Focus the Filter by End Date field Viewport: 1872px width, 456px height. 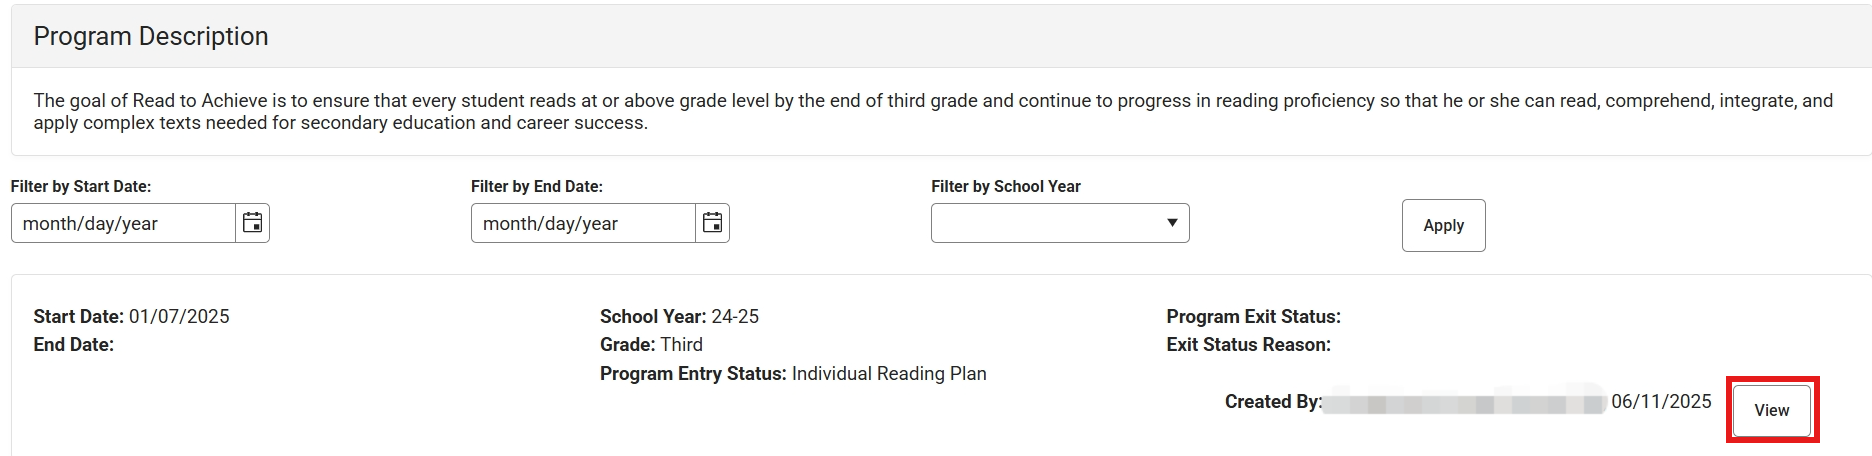click(583, 223)
